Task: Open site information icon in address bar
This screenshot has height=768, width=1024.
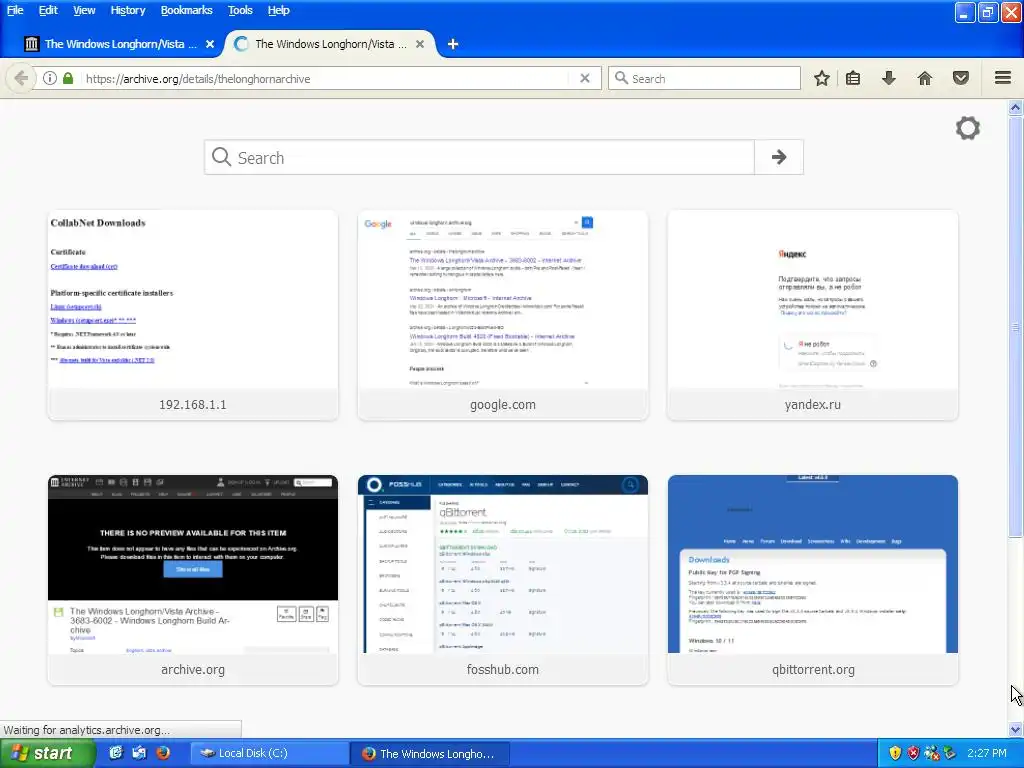Action: point(50,78)
